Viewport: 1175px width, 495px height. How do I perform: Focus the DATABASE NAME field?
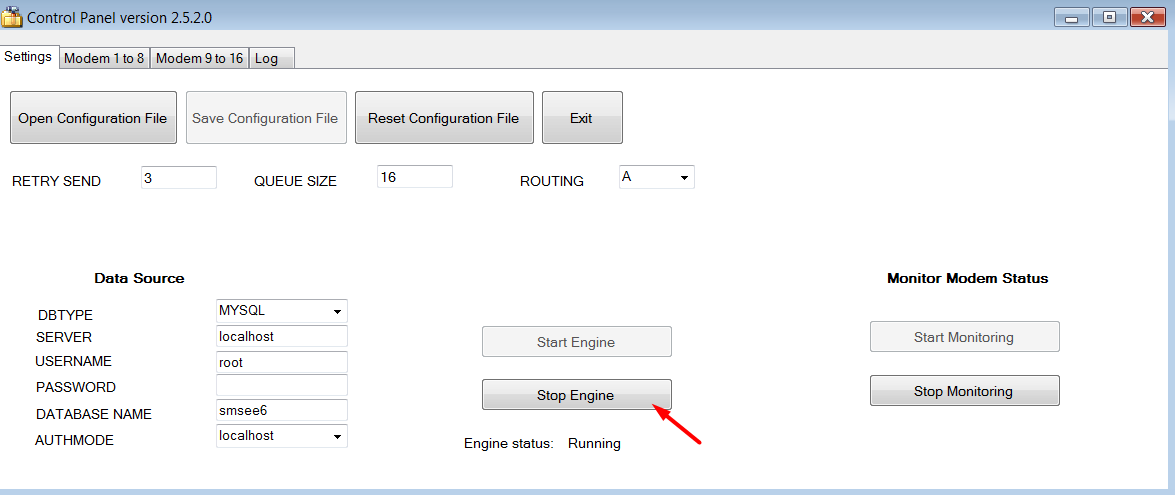click(x=281, y=410)
